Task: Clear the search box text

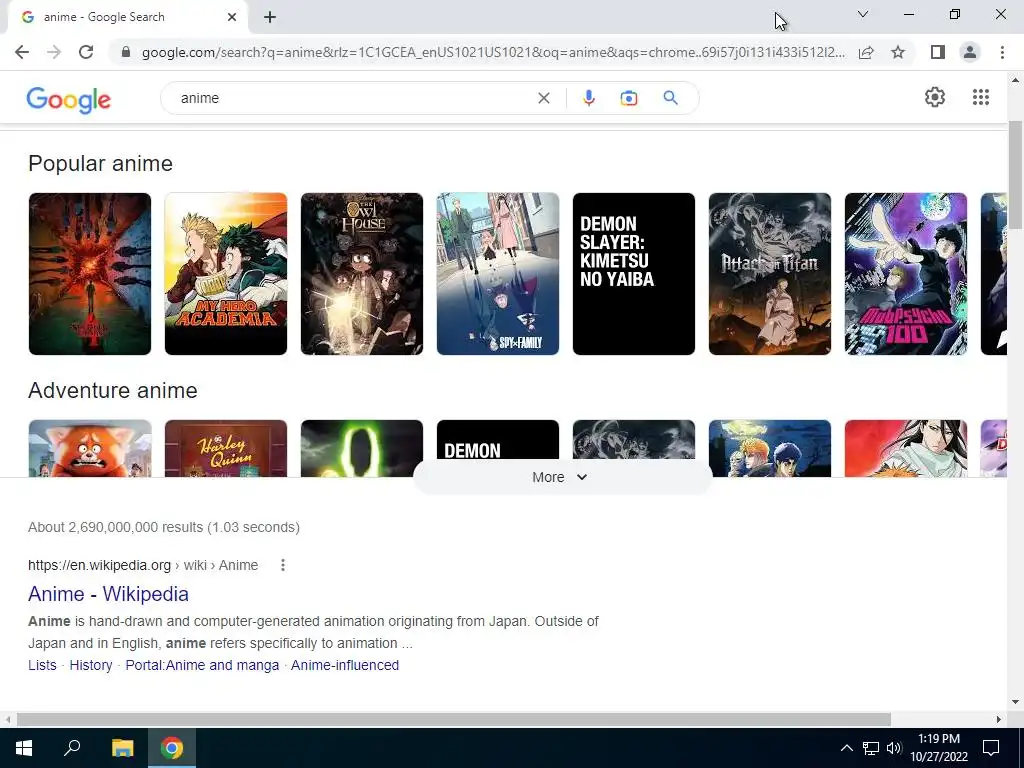Action: (543, 98)
